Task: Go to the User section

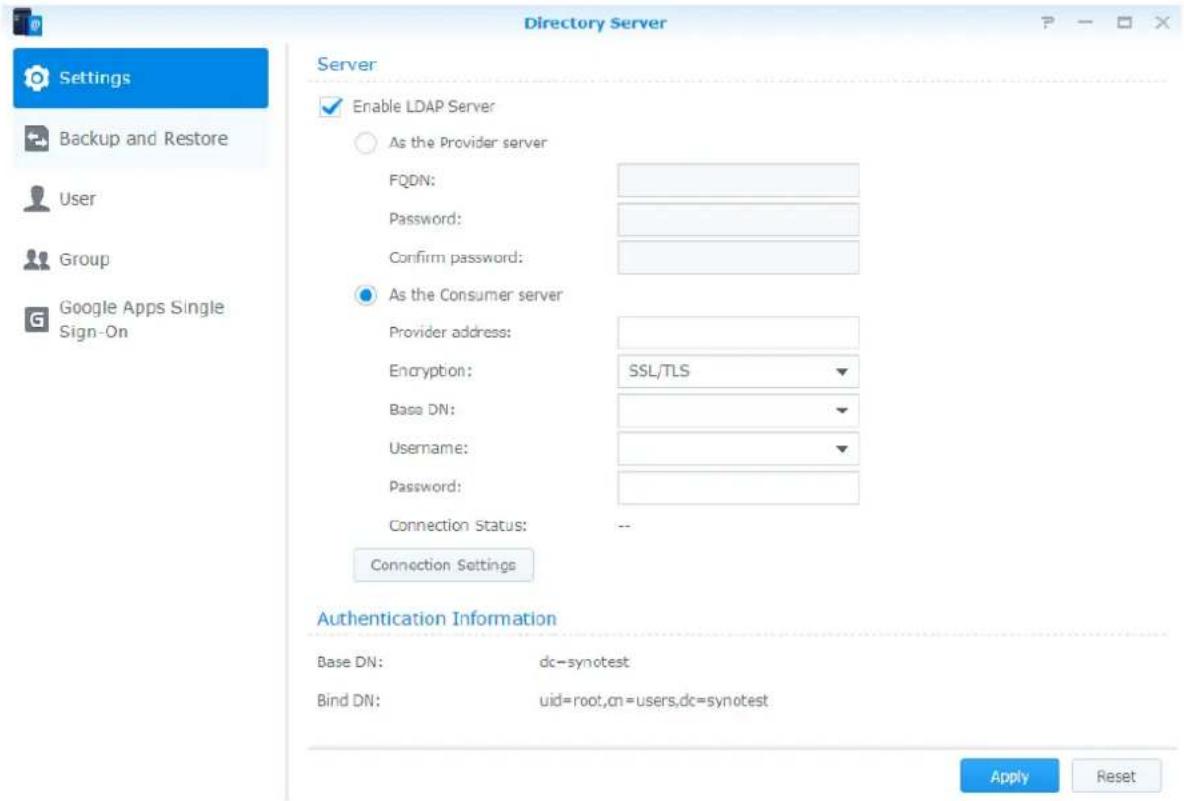Action: pos(140,199)
